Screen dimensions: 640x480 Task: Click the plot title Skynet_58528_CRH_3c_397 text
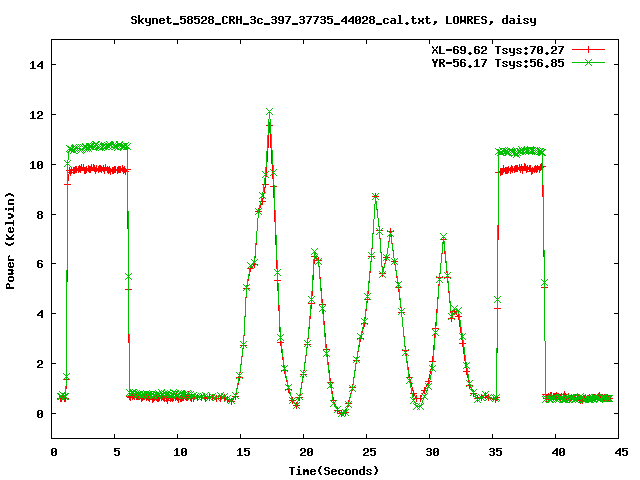pyautogui.click(x=333, y=20)
